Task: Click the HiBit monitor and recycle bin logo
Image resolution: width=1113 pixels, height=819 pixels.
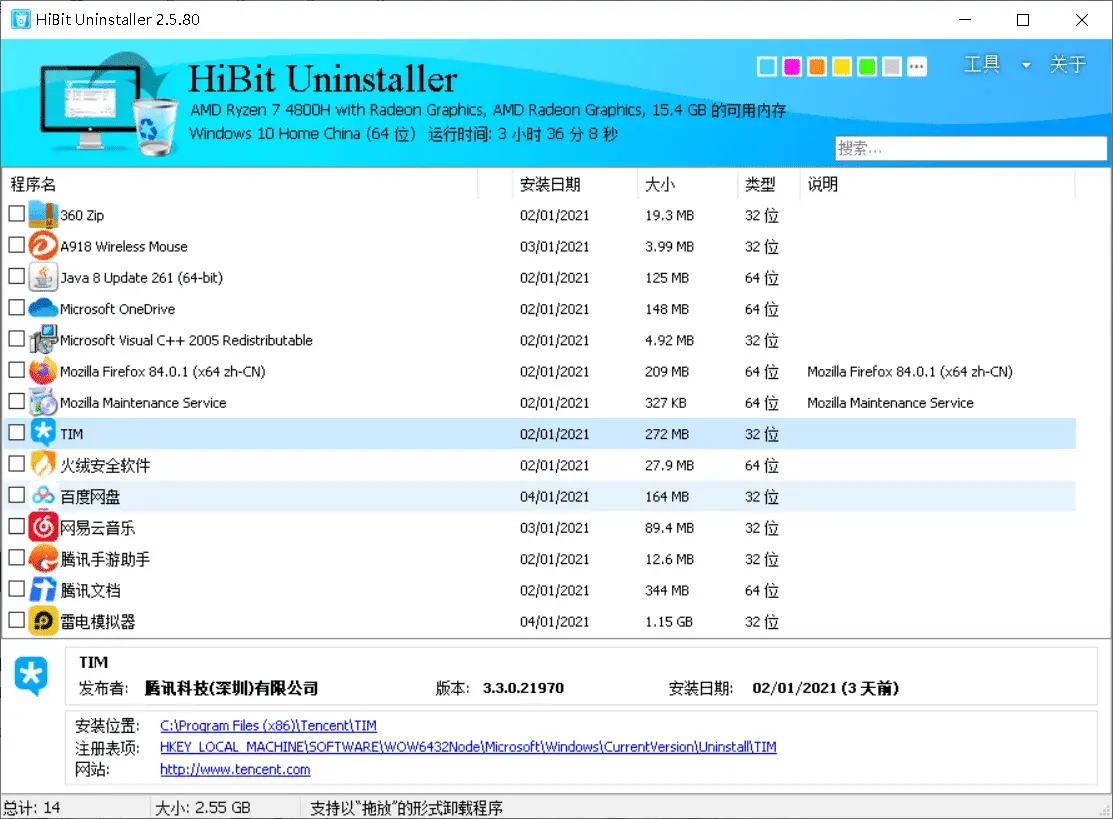Action: tap(108, 104)
